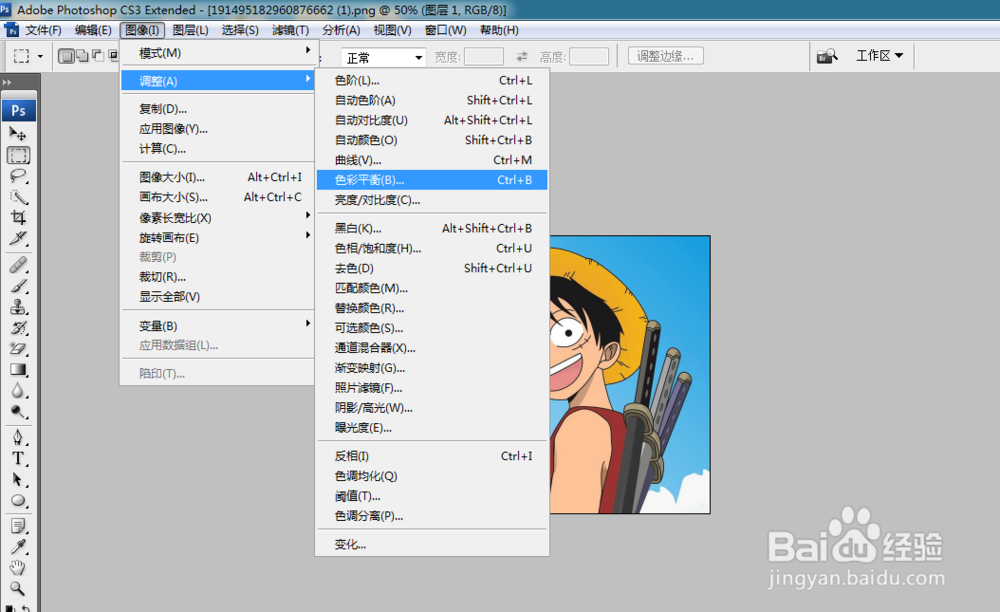Click the 调整边缘 (Refine Edge) button
This screenshot has height=612, width=1000.
665,56
